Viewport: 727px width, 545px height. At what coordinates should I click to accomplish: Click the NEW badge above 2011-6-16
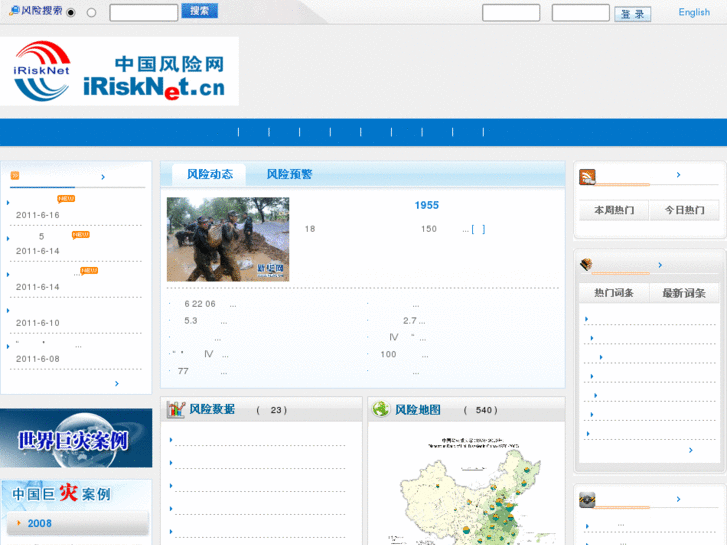coord(66,199)
